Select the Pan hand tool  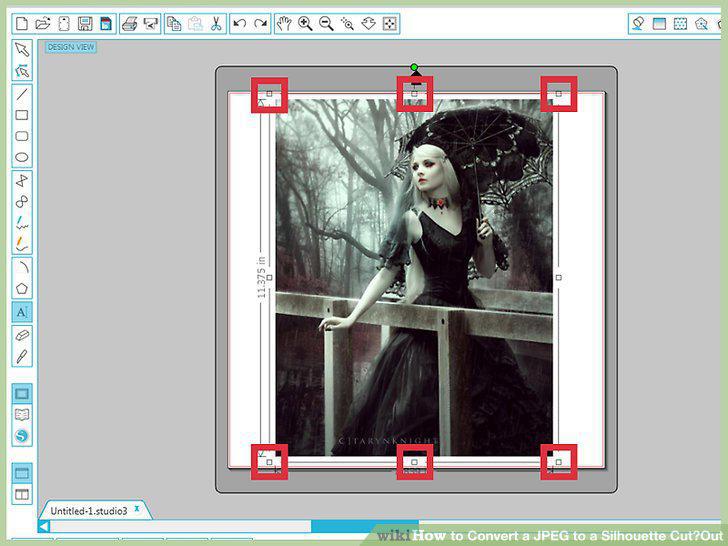pyautogui.click(x=284, y=24)
